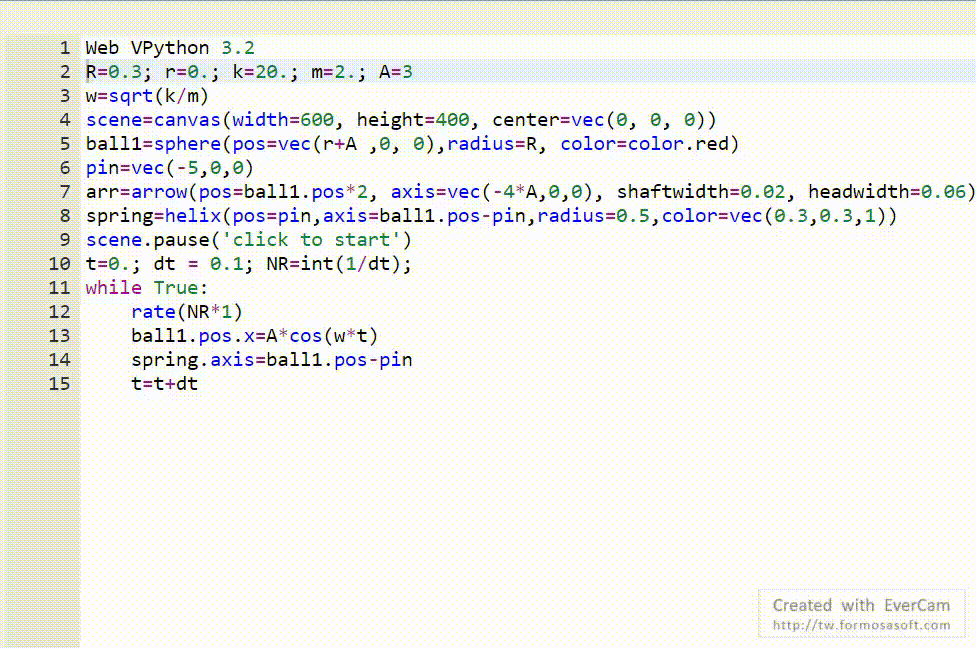The image size is (976, 648).
Task: Click 'ball1=sphere' in line 5
Action: [x=153, y=144]
